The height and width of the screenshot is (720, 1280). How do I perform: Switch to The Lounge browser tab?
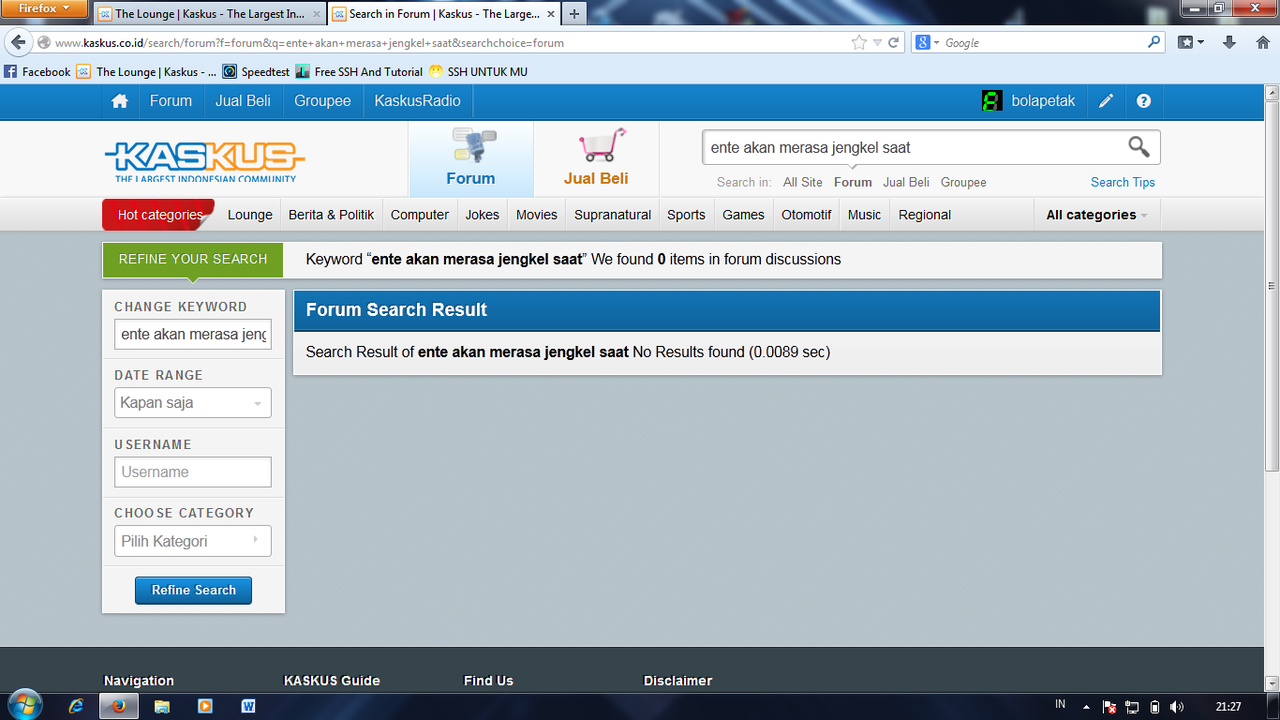pyautogui.click(x=208, y=14)
